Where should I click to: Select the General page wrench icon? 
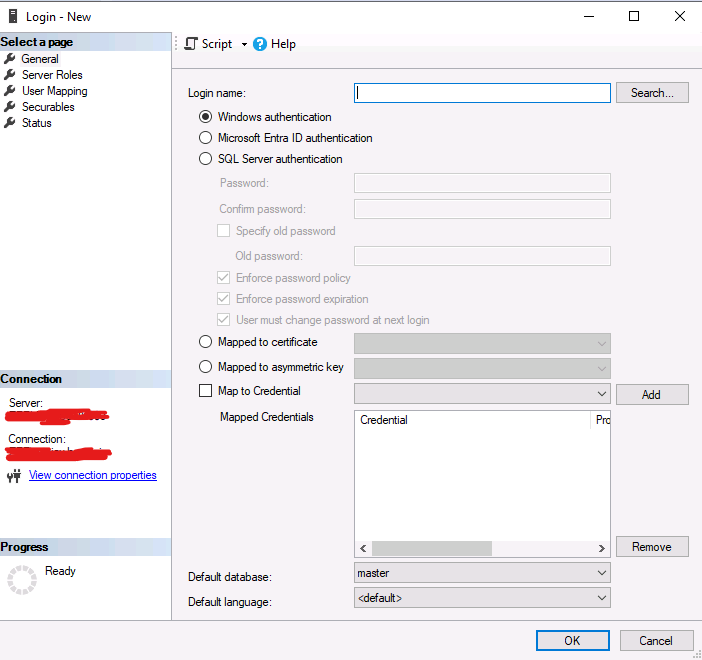pyautogui.click(x=10, y=59)
